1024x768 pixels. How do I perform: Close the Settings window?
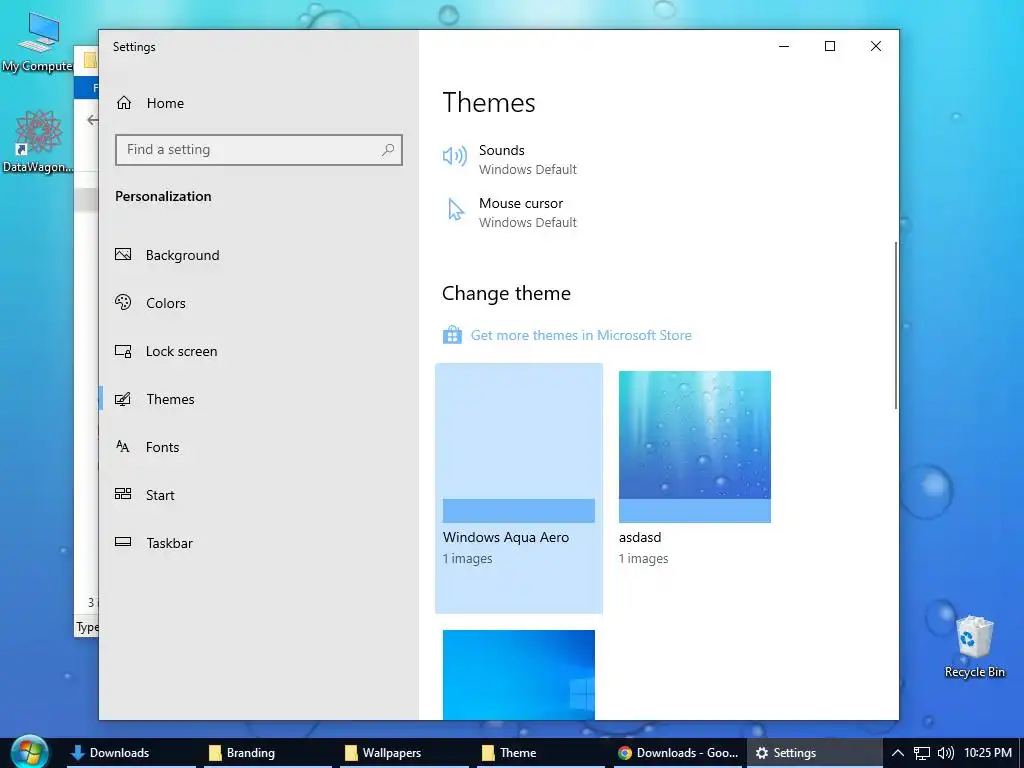point(876,46)
